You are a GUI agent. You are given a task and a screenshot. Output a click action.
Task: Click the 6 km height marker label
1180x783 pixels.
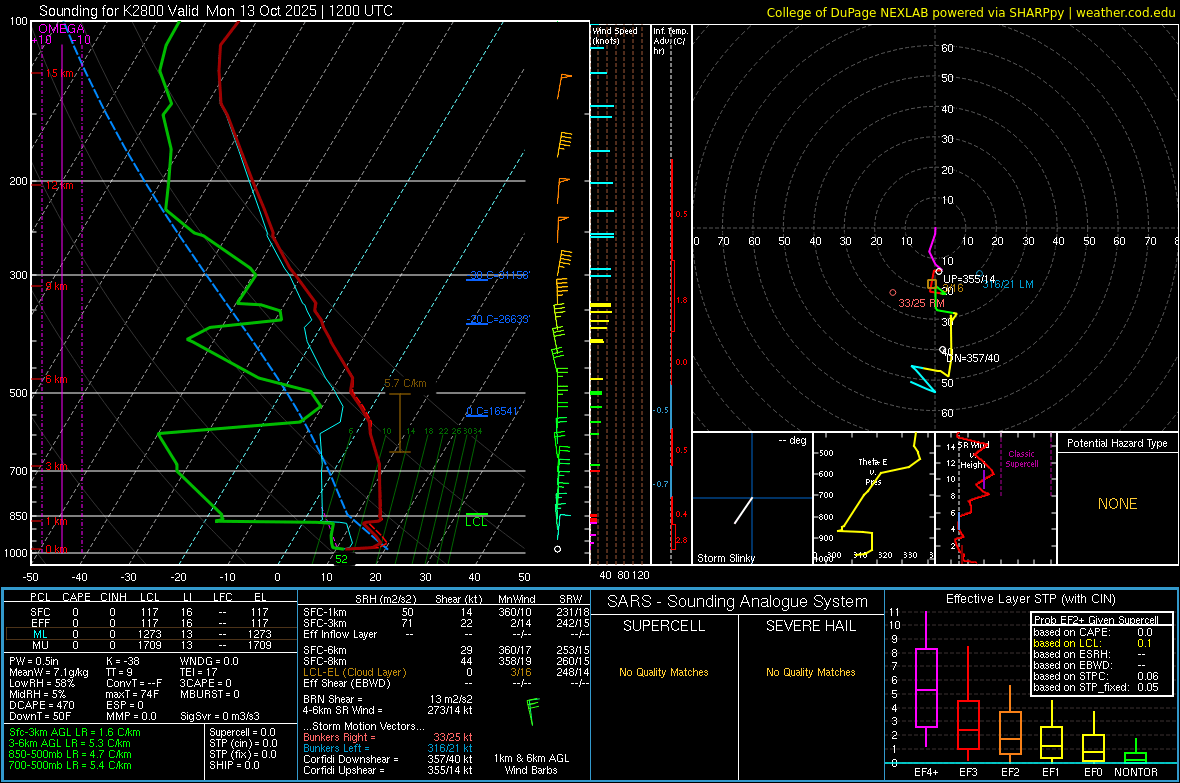coord(56,379)
